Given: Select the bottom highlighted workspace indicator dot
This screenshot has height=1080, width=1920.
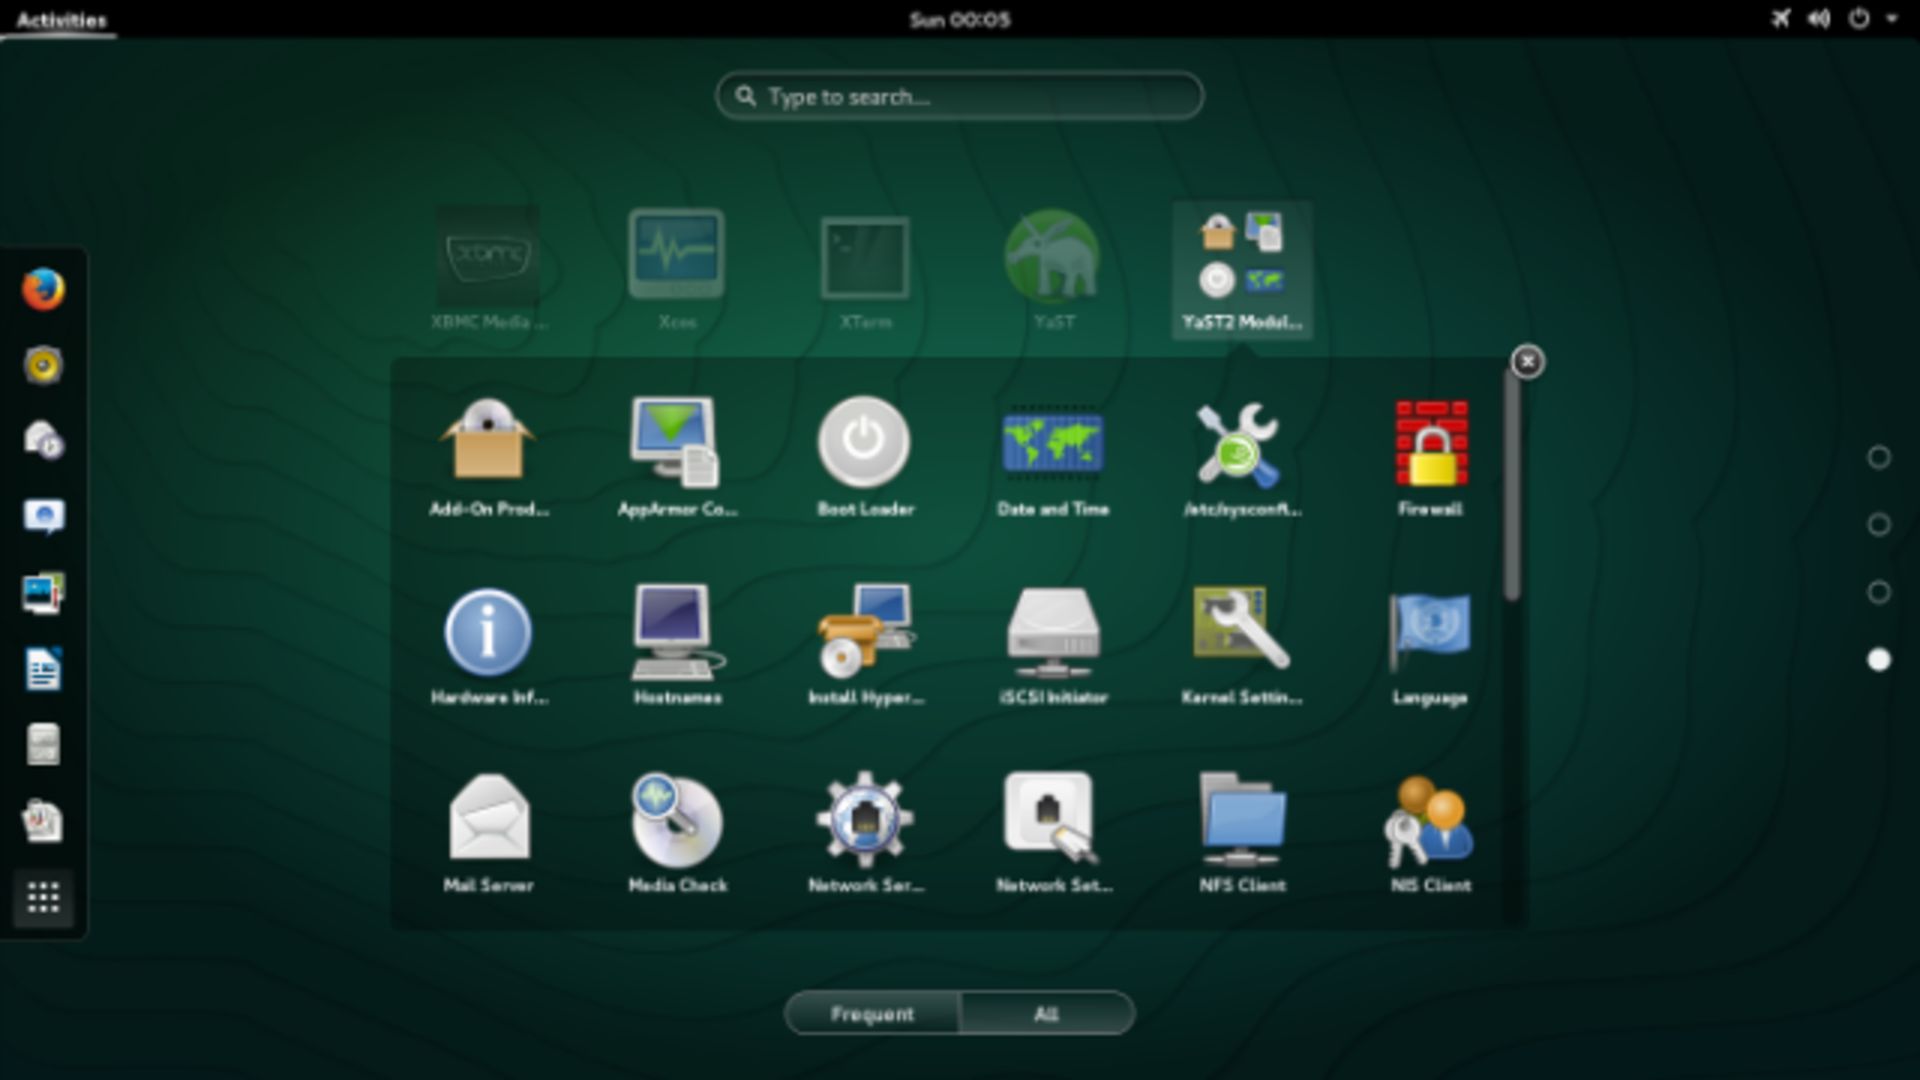Looking at the screenshot, I should pos(1878,658).
